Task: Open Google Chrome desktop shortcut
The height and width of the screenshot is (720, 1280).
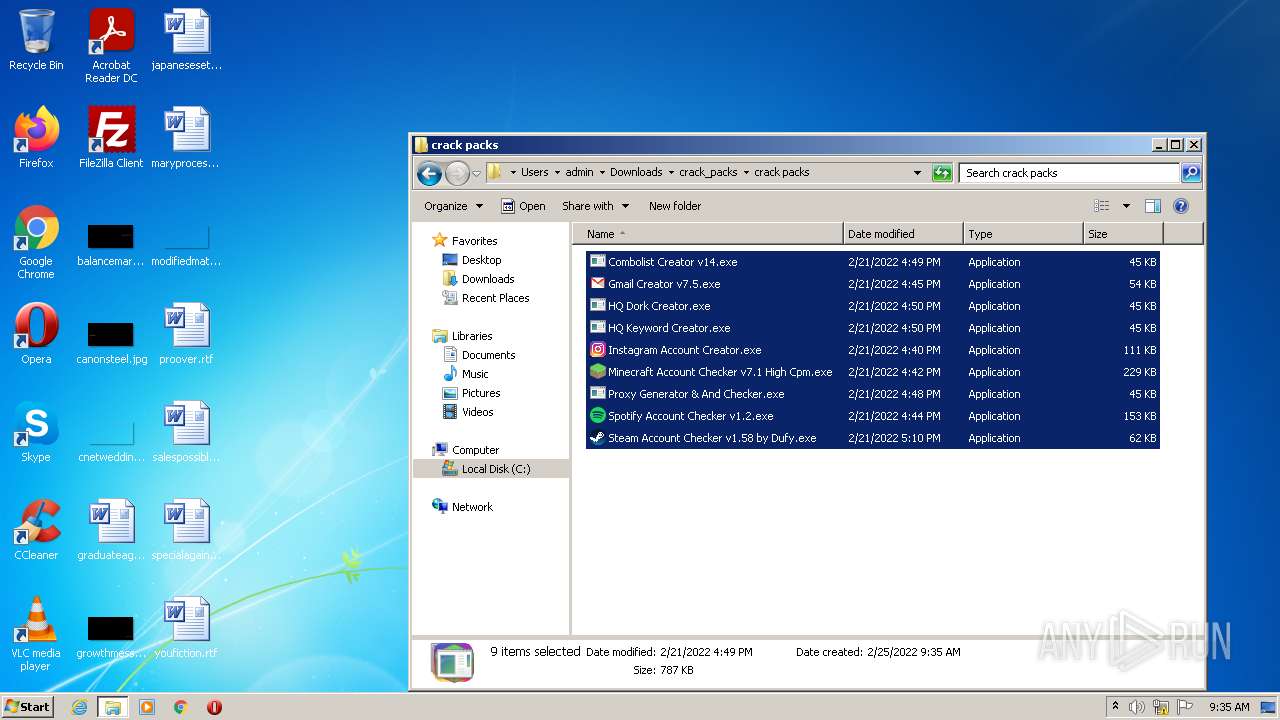Action: tap(36, 242)
